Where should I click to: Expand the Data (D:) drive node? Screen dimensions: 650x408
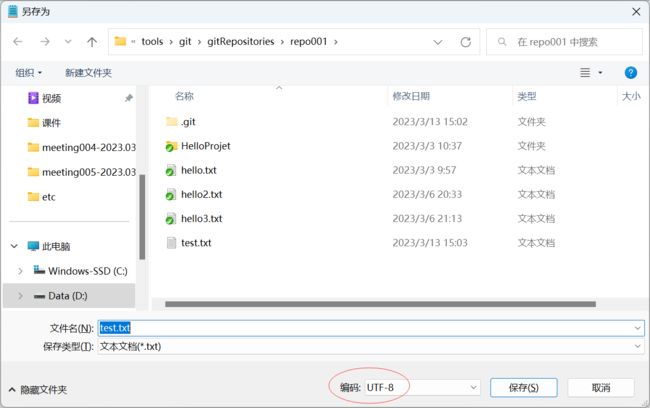pyautogui.click(x=20, y=296)
